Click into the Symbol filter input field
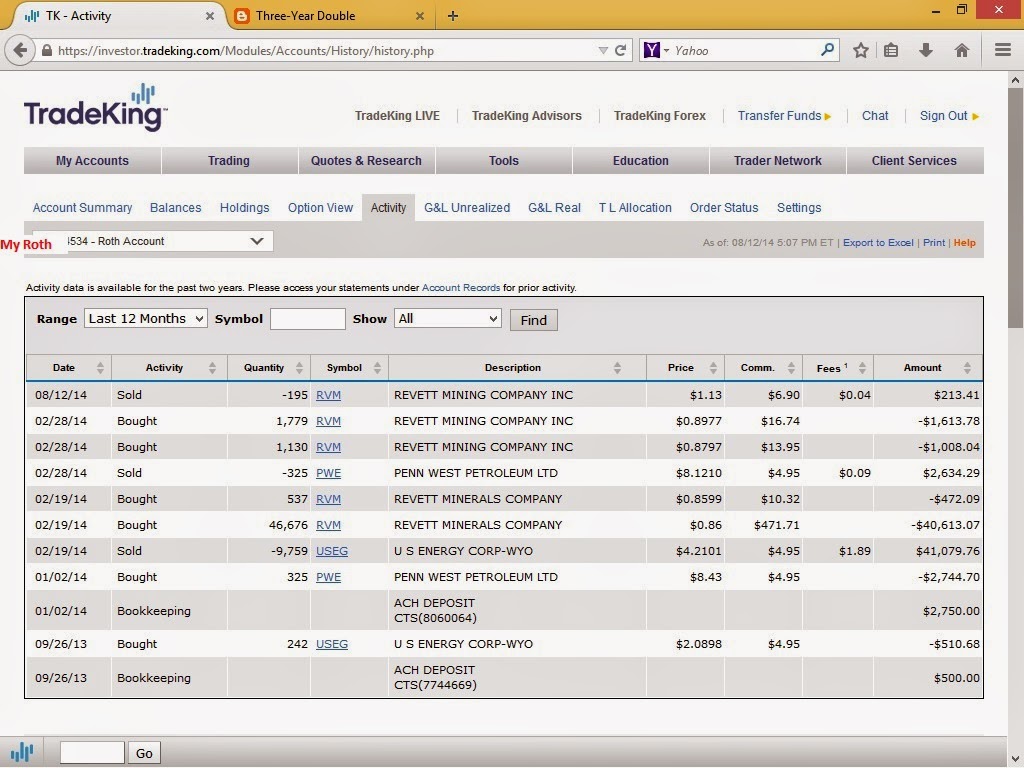This screenshot has width=1024, height=768. click(308, 319)
